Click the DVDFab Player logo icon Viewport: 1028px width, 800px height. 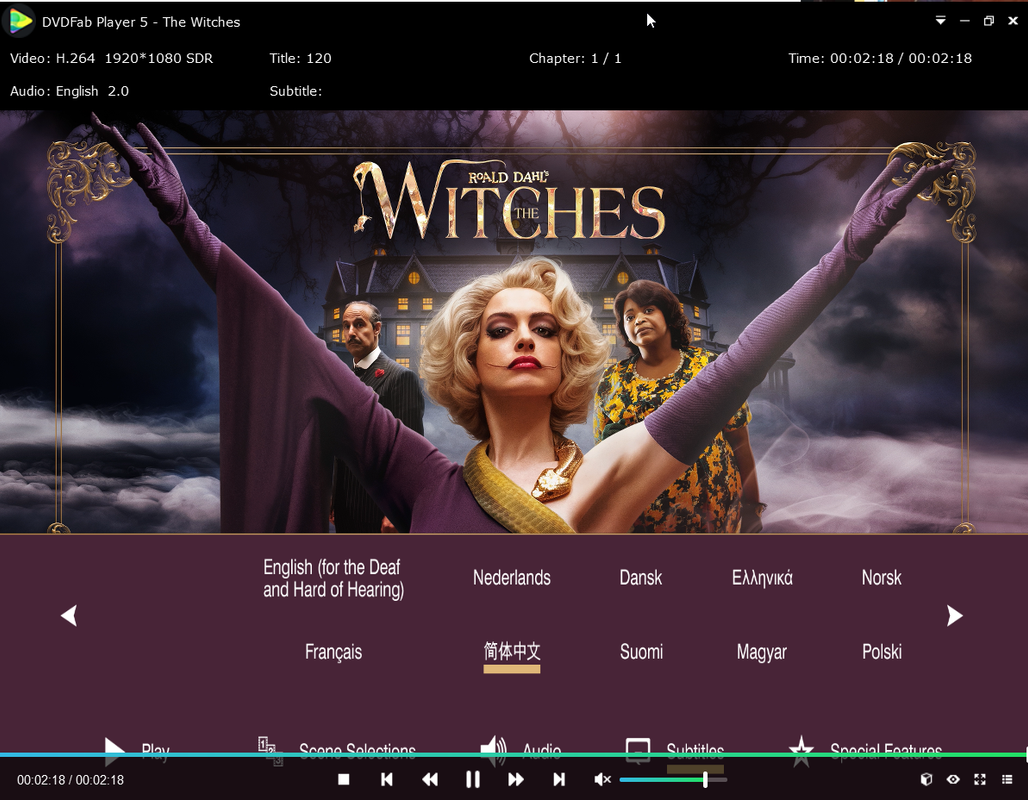pos(20,21)
